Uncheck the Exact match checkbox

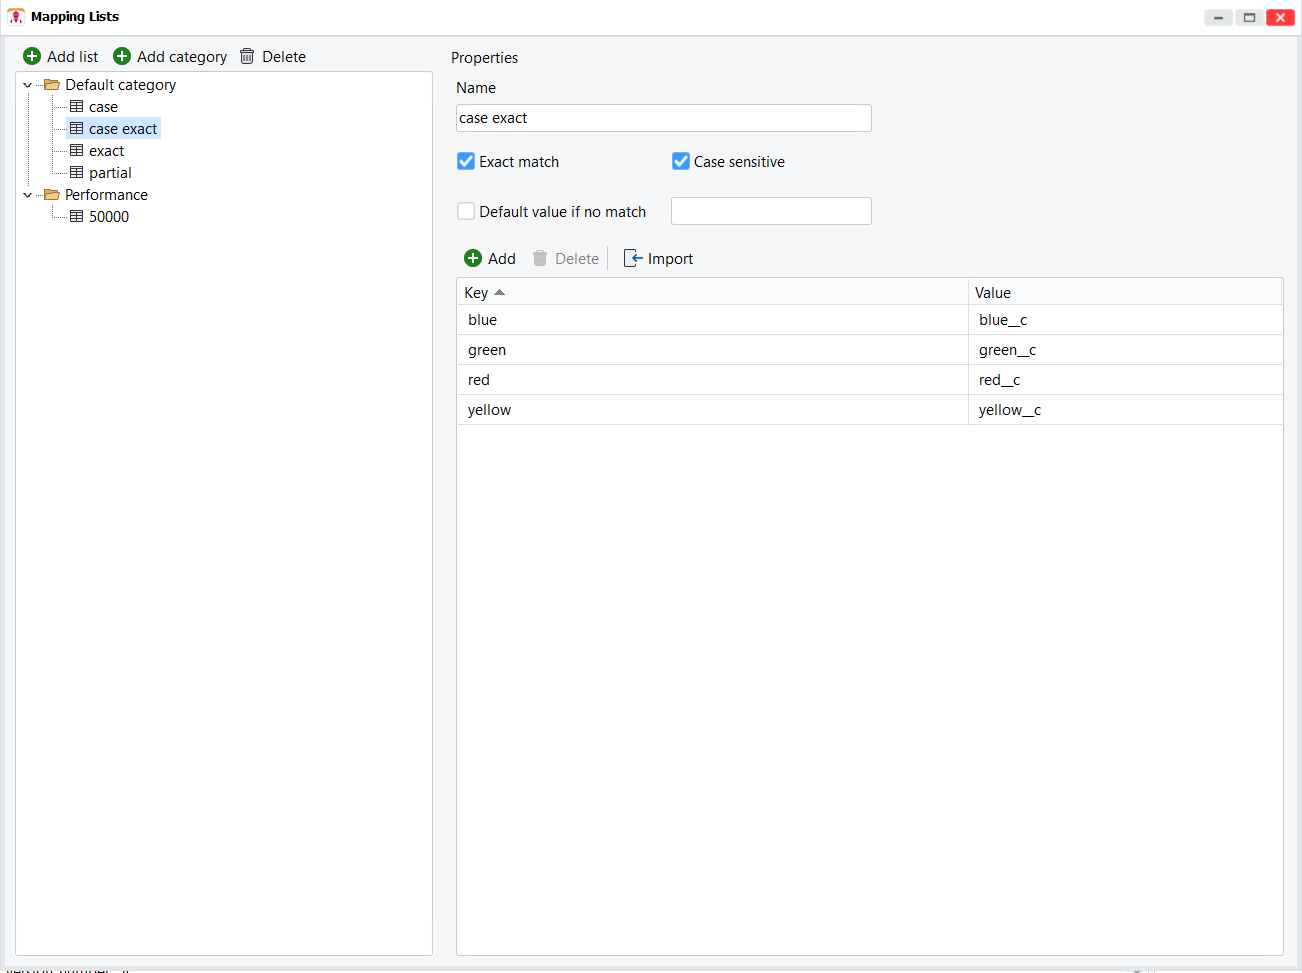[466, 162]
